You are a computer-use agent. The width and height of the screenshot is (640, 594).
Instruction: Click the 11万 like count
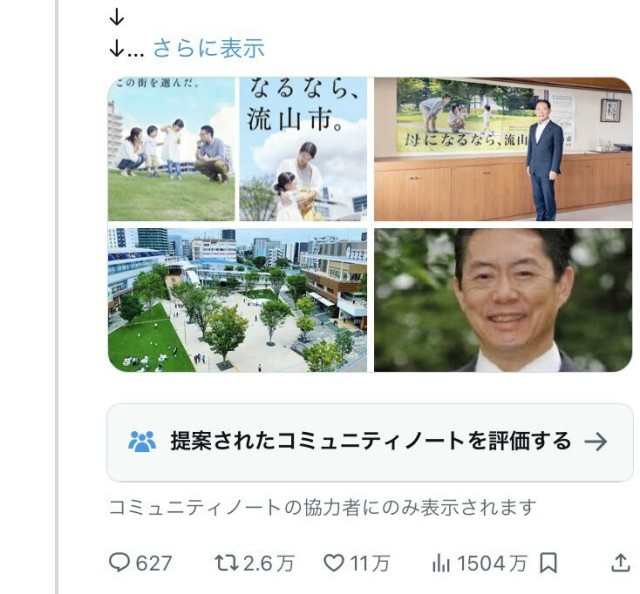pos(370,563)
